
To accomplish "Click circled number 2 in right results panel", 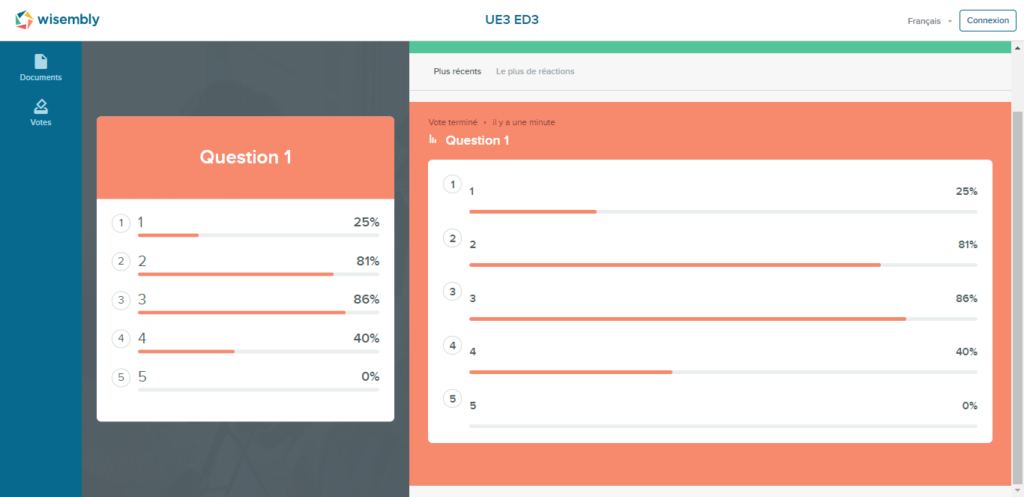I will pos(452,238).
